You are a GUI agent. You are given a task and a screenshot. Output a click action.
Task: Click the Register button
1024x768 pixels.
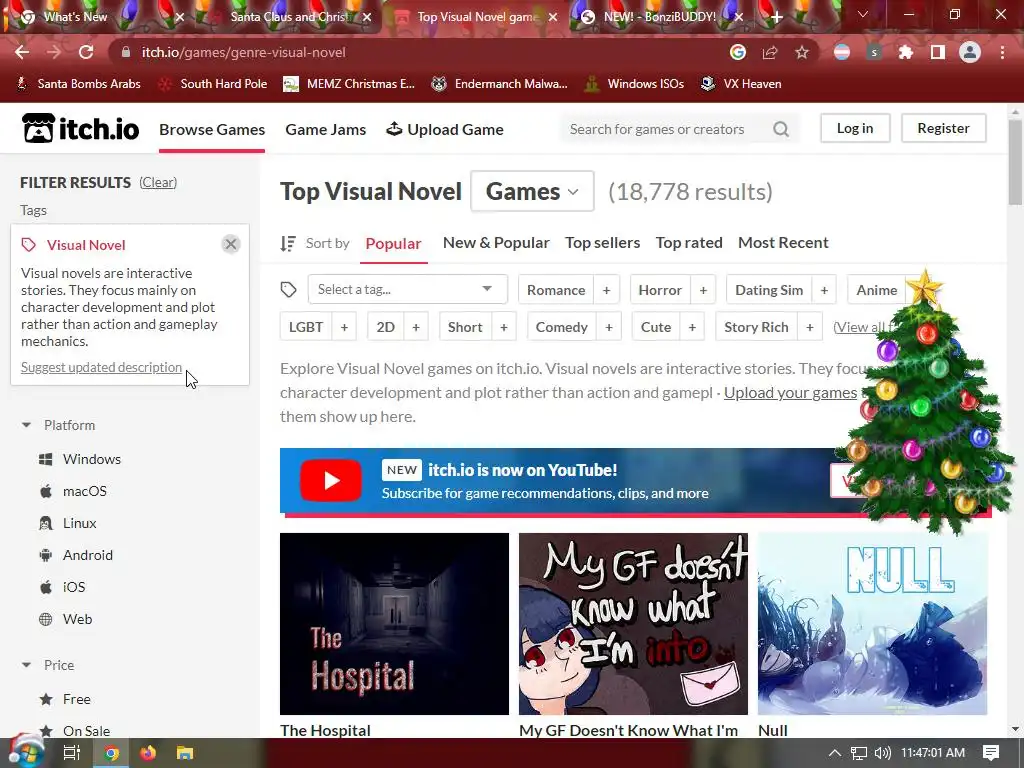coord(943,128)
